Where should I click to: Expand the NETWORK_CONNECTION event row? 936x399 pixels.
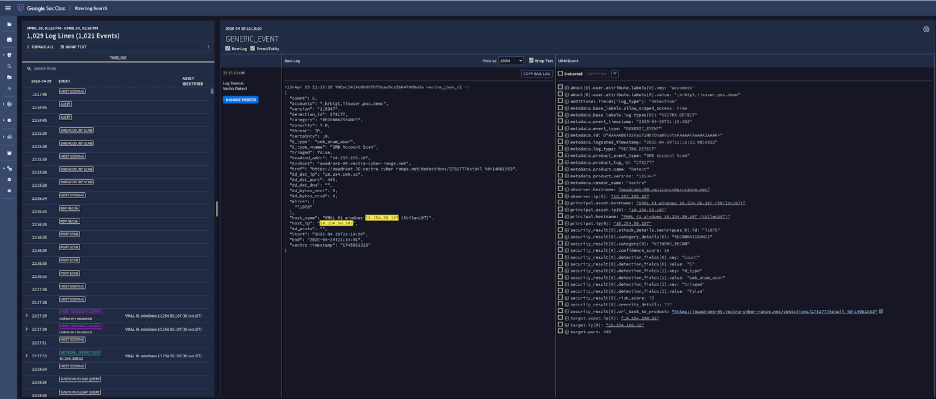point(27,355)
